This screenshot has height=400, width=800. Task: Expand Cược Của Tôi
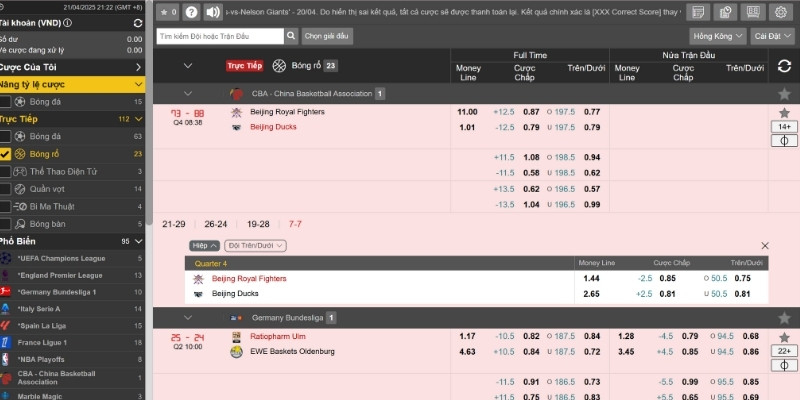point(138,67)
